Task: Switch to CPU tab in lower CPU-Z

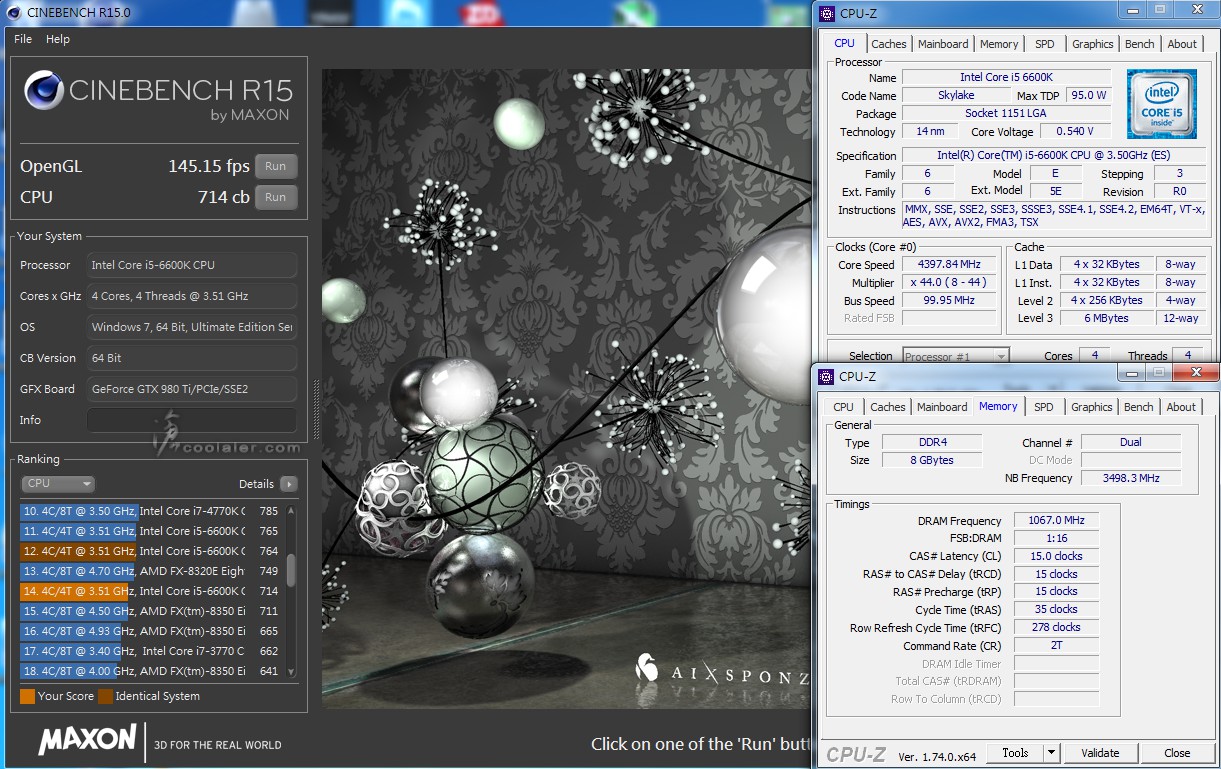Action: click(844, 407)
